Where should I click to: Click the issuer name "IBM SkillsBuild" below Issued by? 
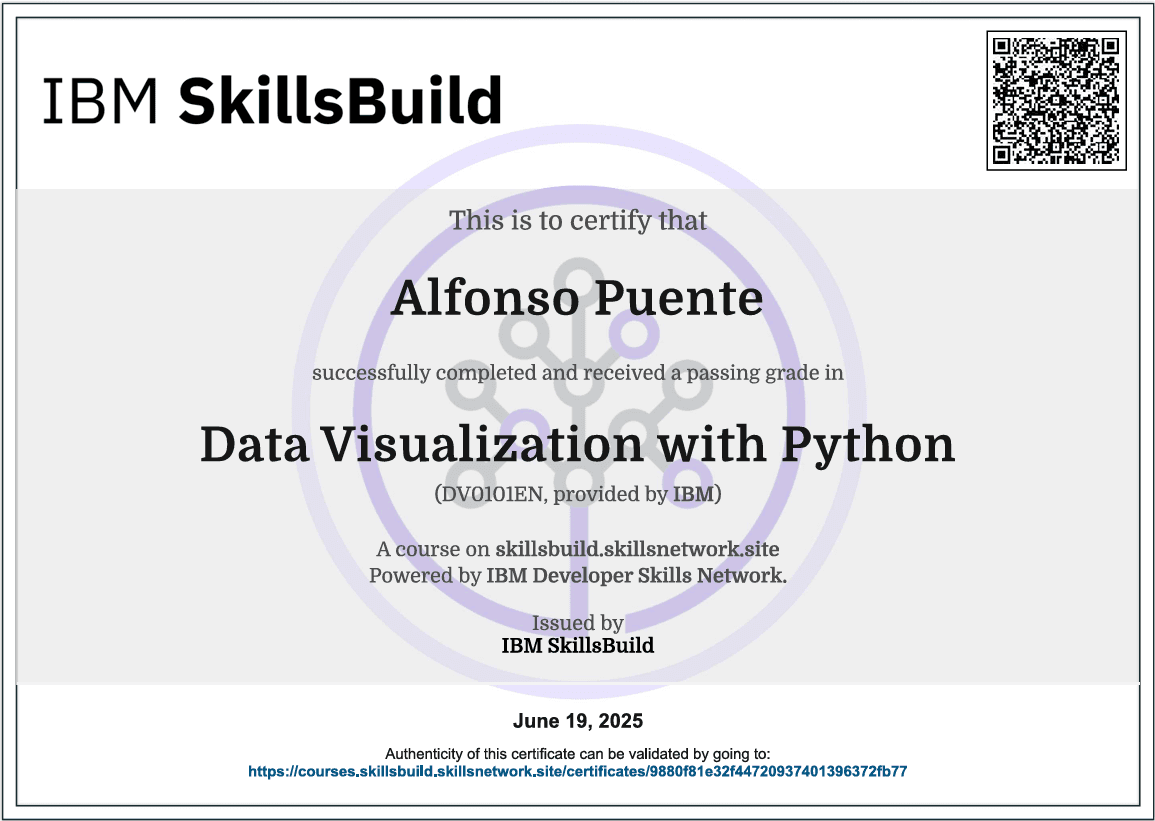tap(578, 646)
